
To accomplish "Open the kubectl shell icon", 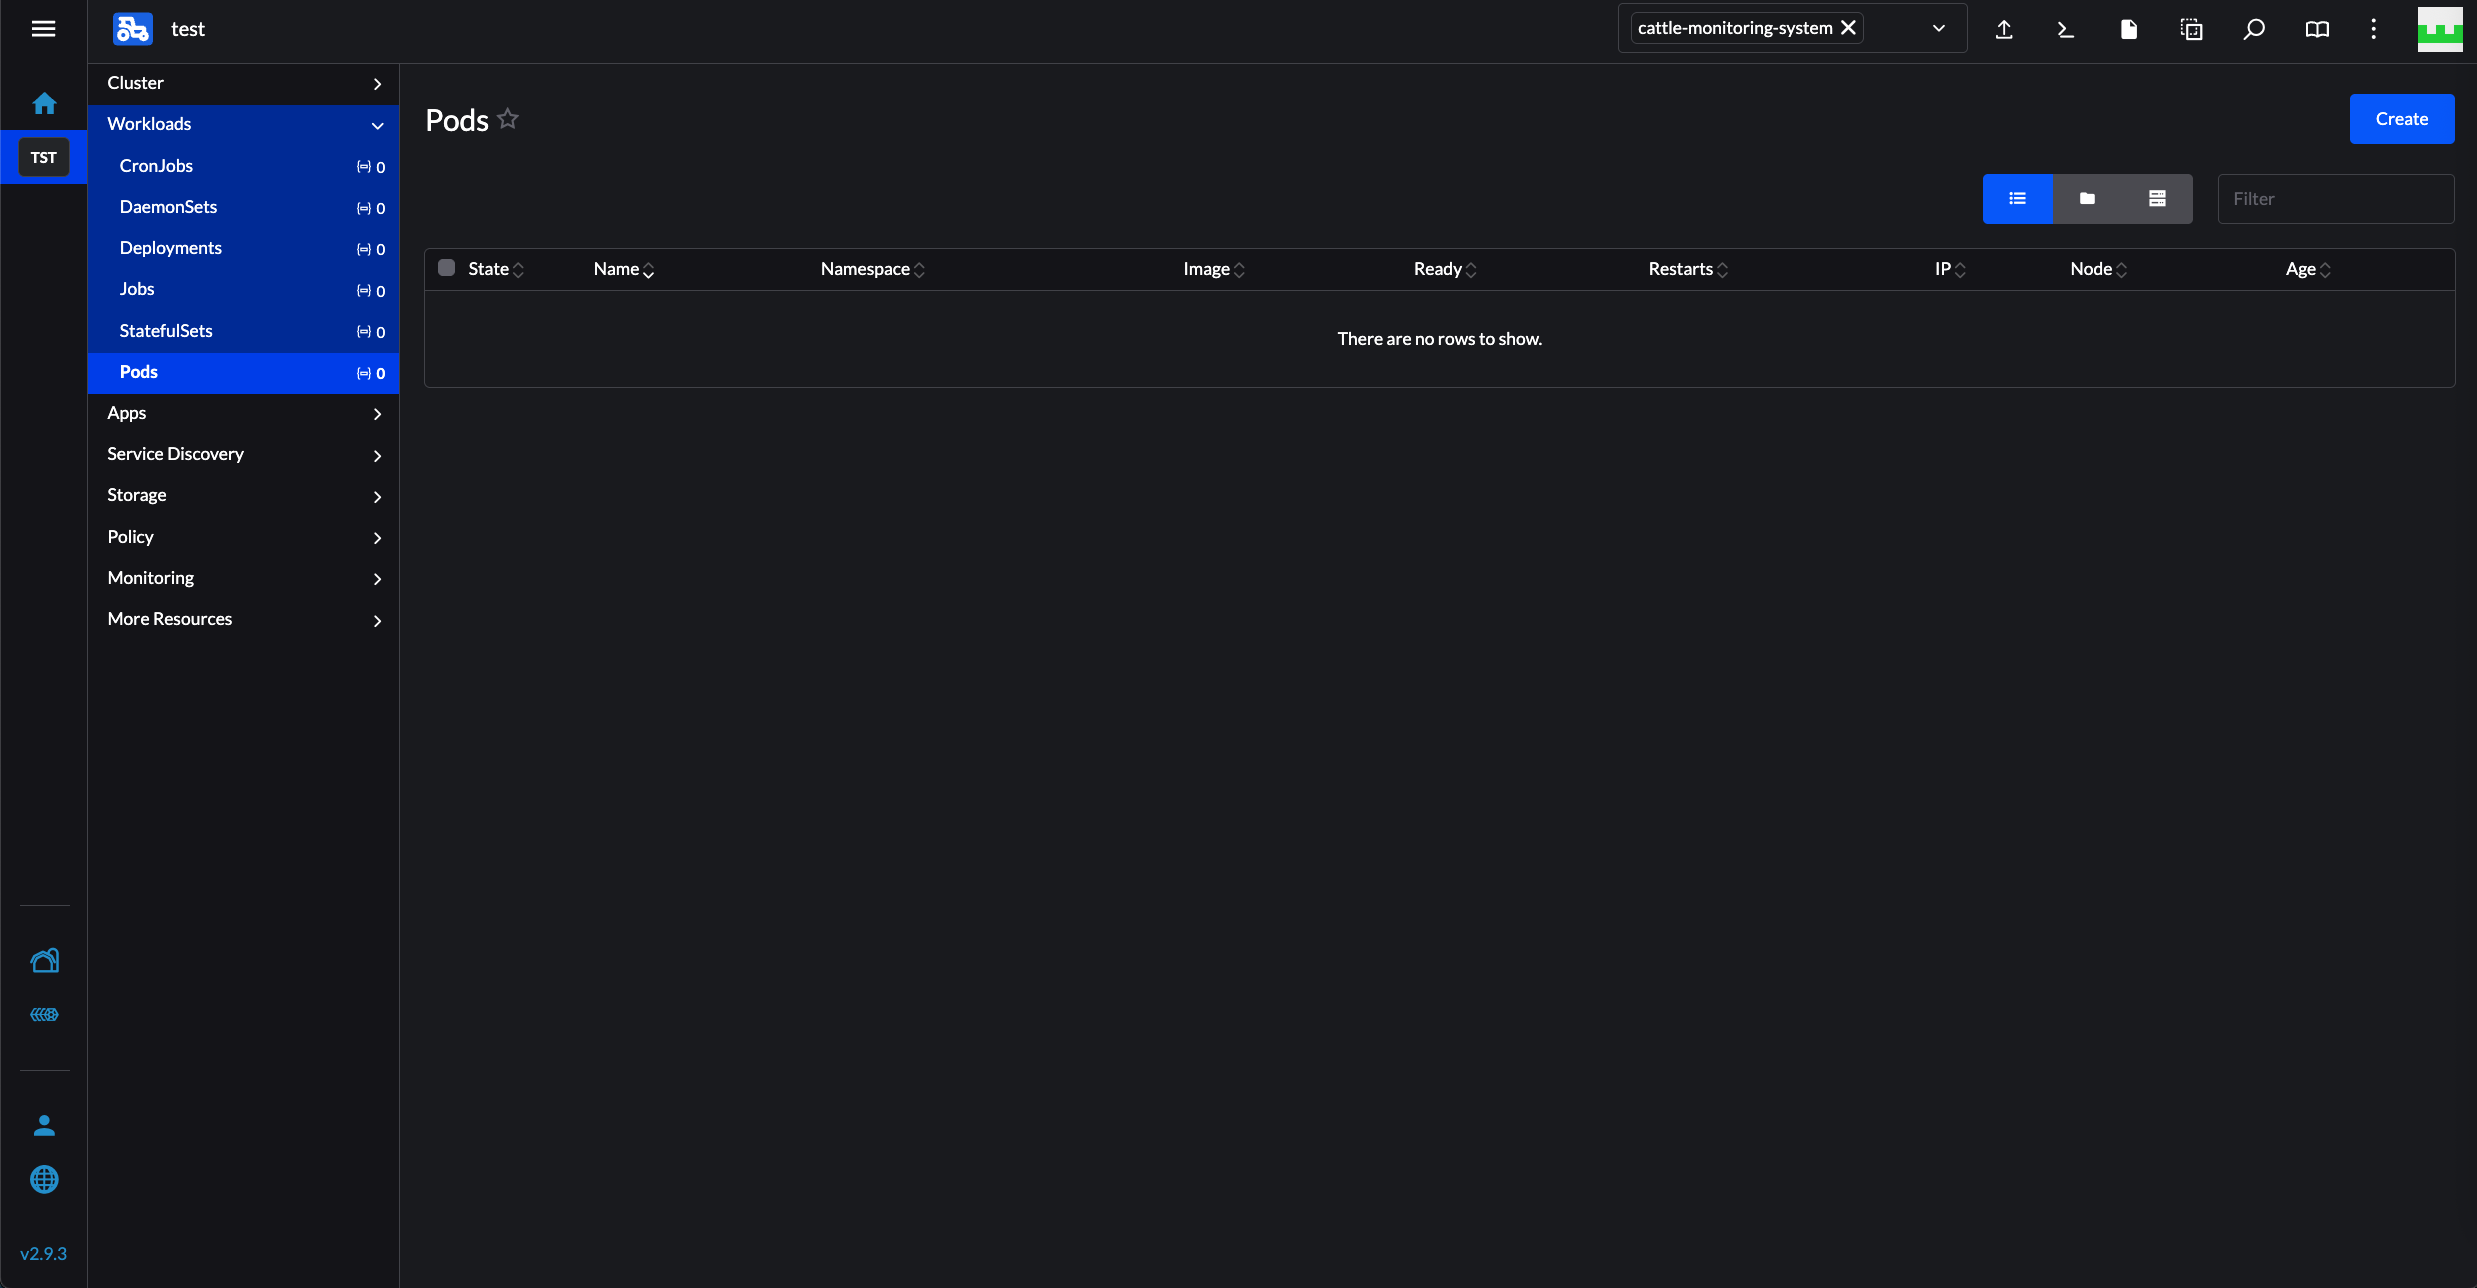I will click(2066, 29).
